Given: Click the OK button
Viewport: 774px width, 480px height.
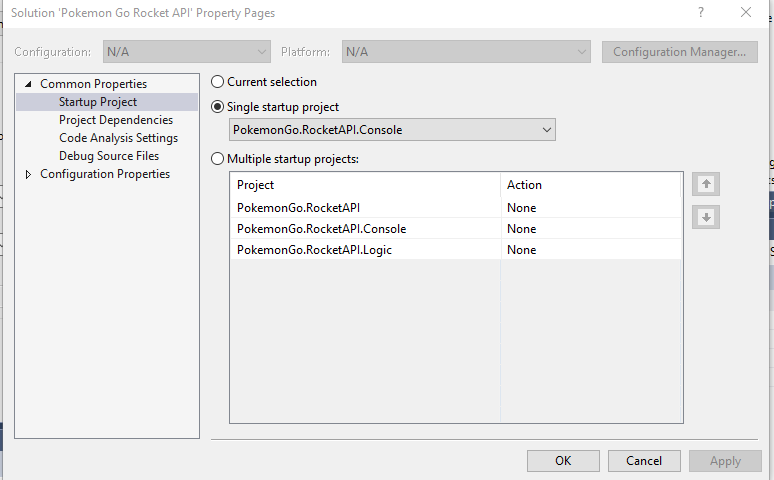Looking at the screenshot, I should coord(563,461).
